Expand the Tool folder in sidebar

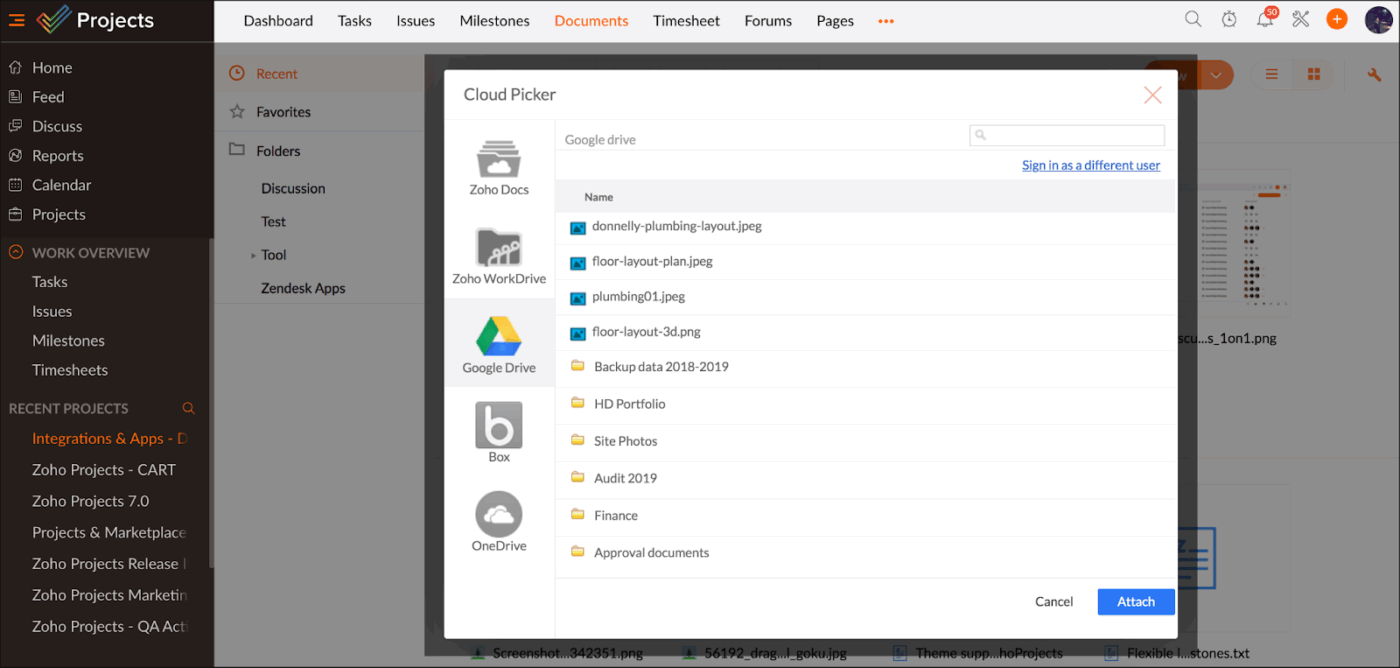pyautogui.click(x=253, y=254)
